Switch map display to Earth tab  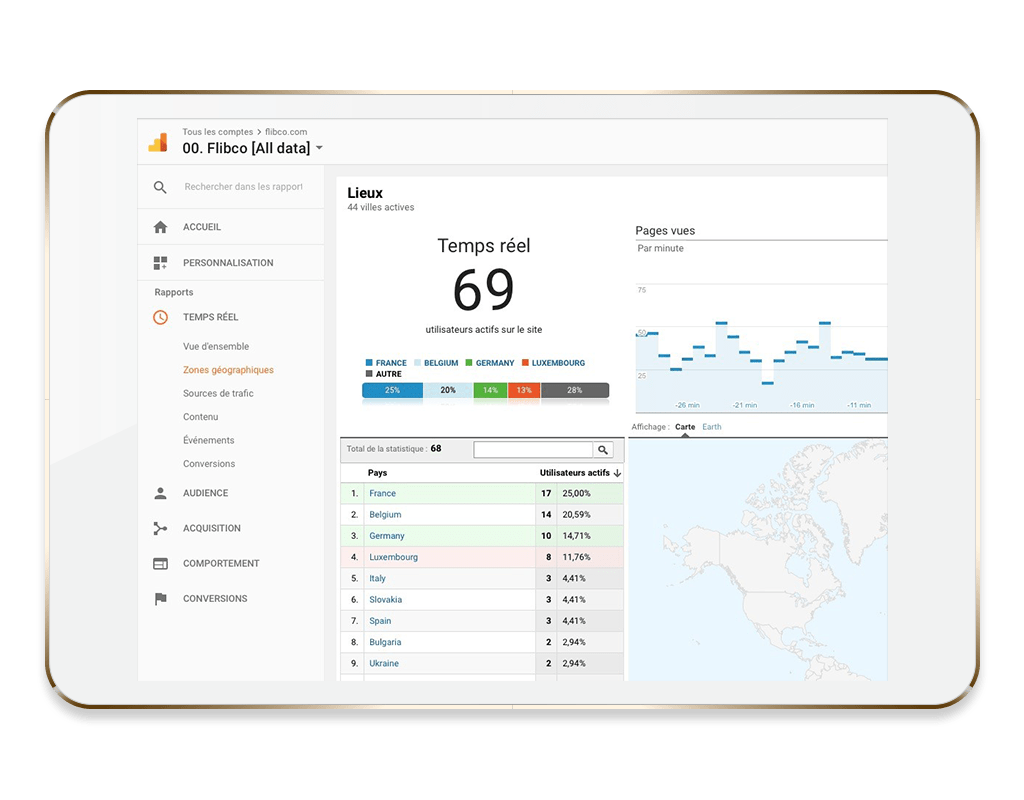tap(712, 427)
